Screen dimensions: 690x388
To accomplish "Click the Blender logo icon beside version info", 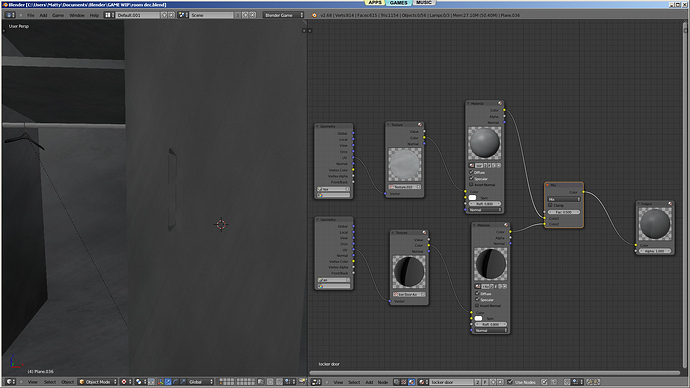I will (314, 15).
